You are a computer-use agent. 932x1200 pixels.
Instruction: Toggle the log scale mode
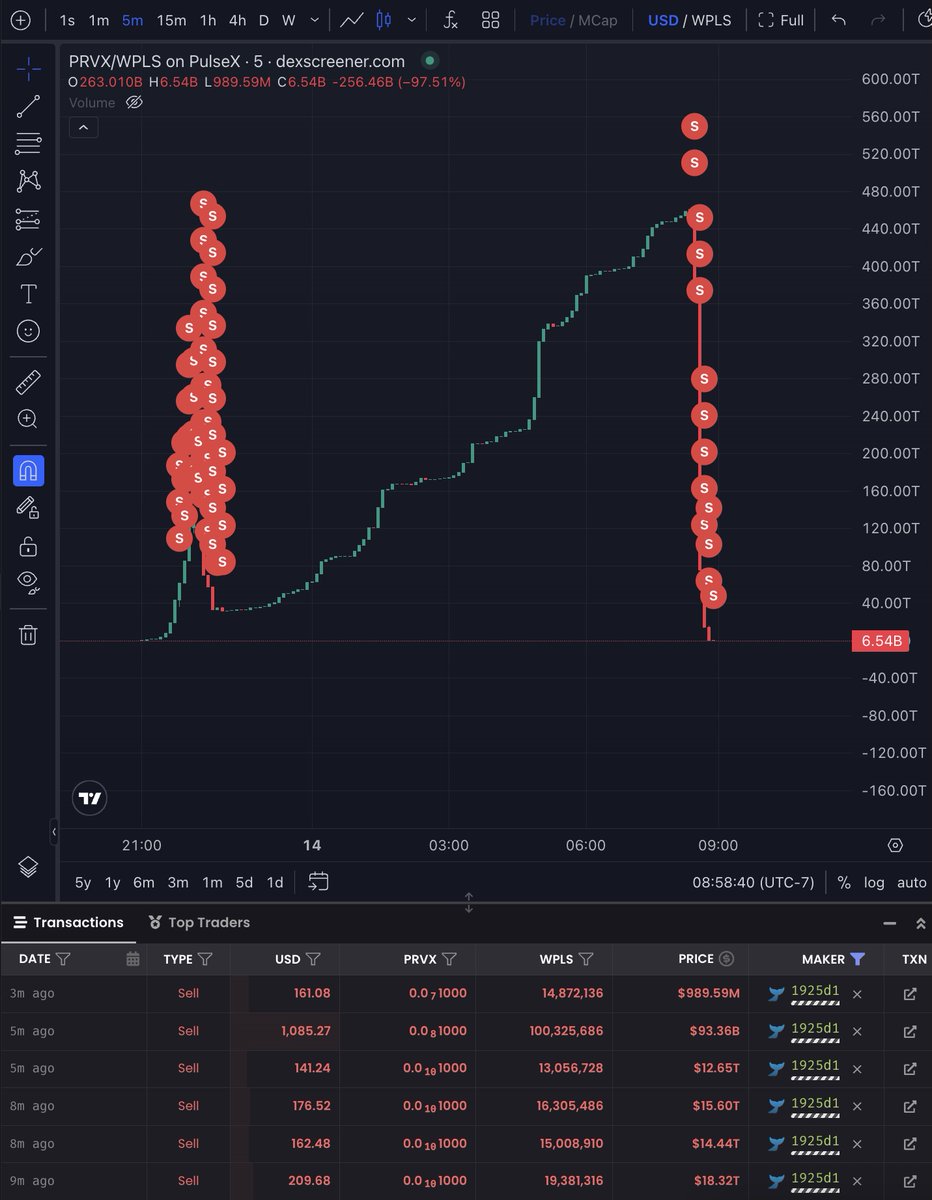(x=874, y=882)
